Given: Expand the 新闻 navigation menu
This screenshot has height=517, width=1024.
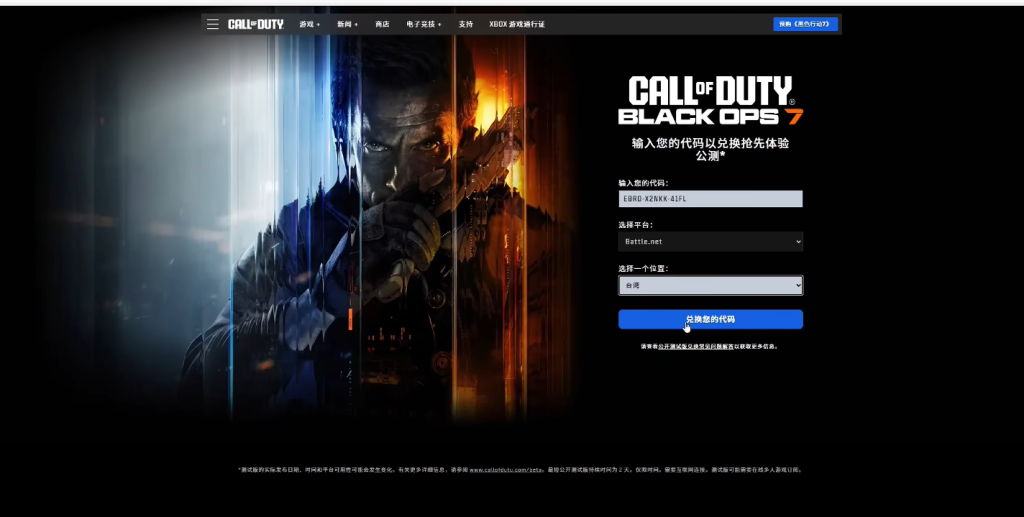Looking at the screenshot, I should tap(347, 24).
